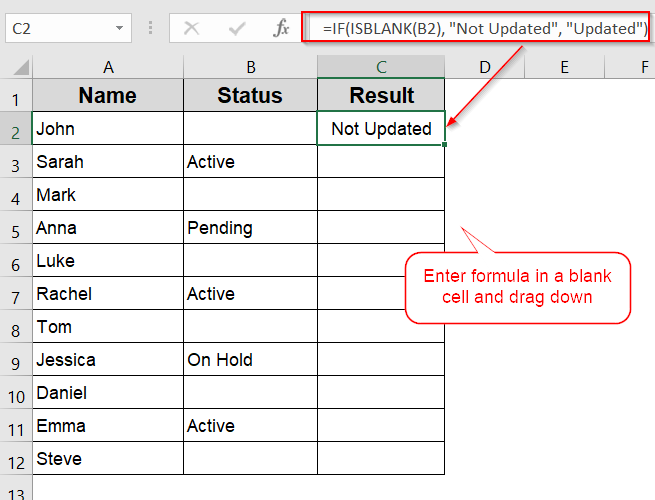The height and width of the screenshot is (500, 655).
Task: Click the Result header cell
Action: tap(381, 95)
